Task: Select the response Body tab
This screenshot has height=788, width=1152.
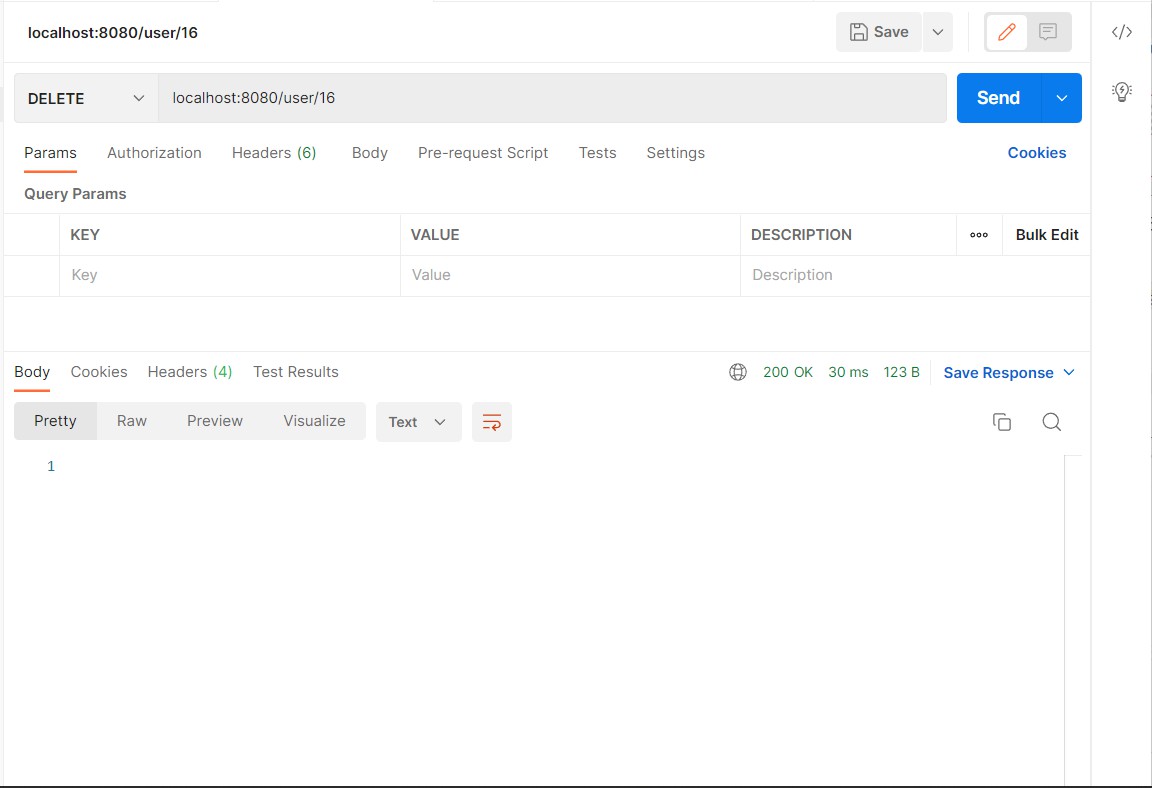Action: 32,372
